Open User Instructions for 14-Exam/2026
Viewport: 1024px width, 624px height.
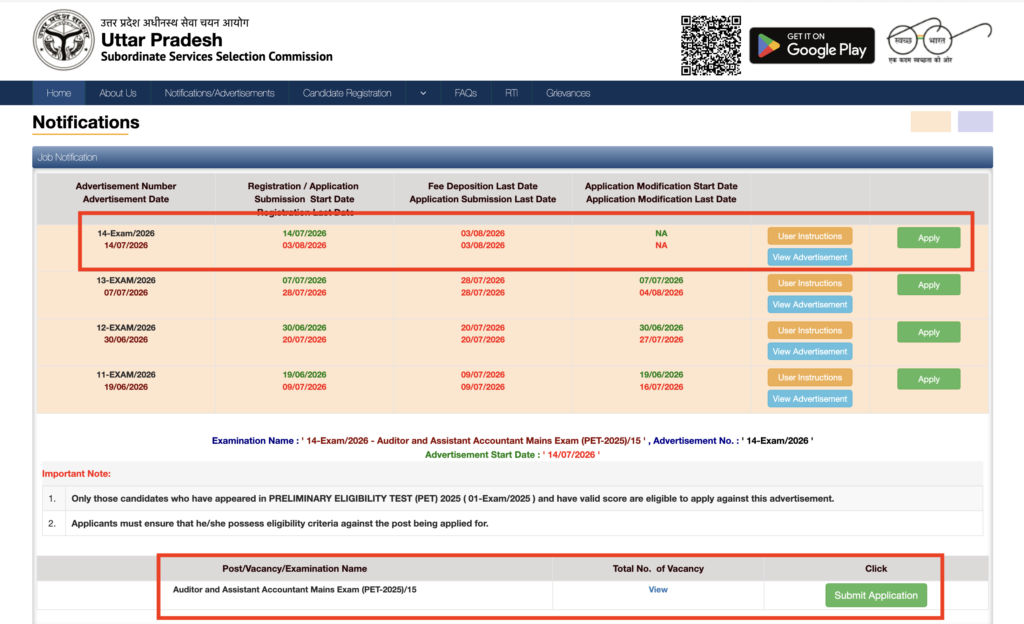tap(810, 236)
